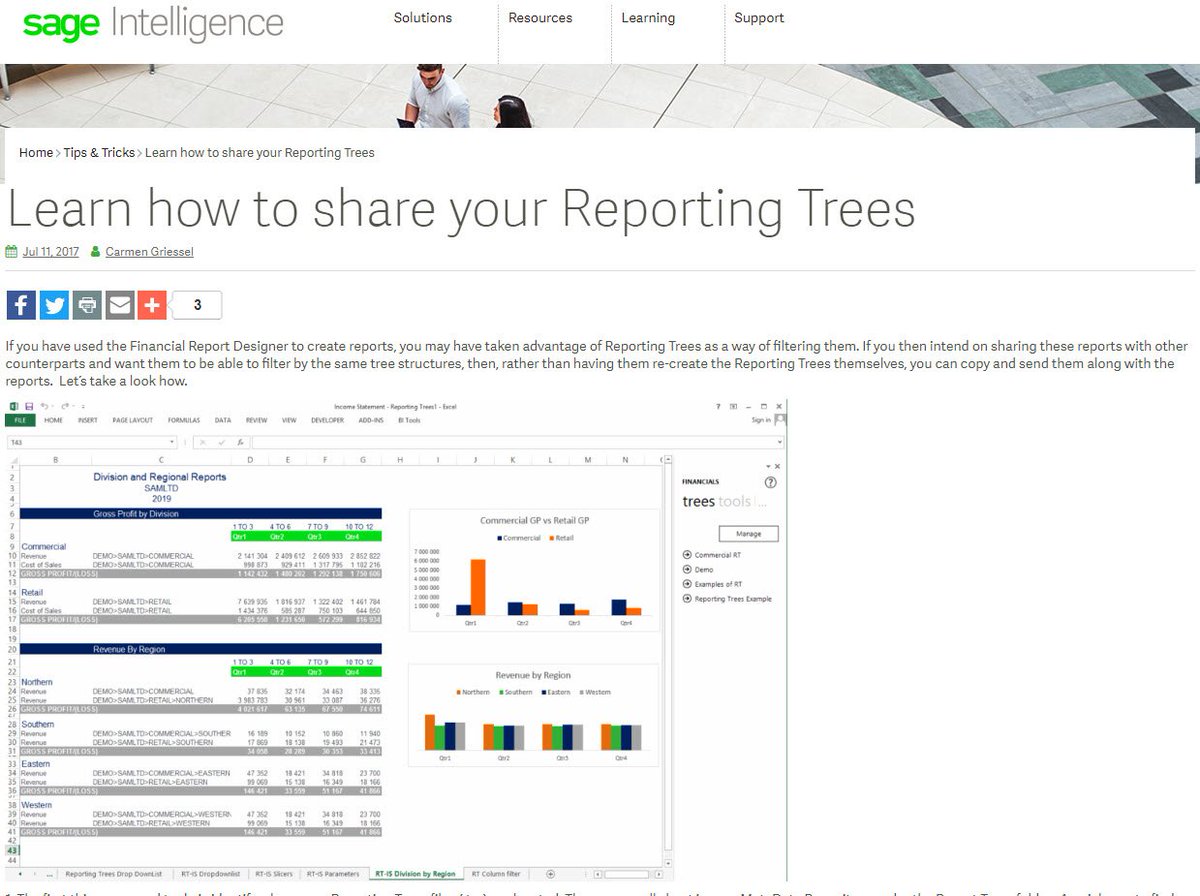This screenshot has height=896, width=1200.
Task: Open the RT-IS Division by Region sheet tab
Action: coord(415,874)
